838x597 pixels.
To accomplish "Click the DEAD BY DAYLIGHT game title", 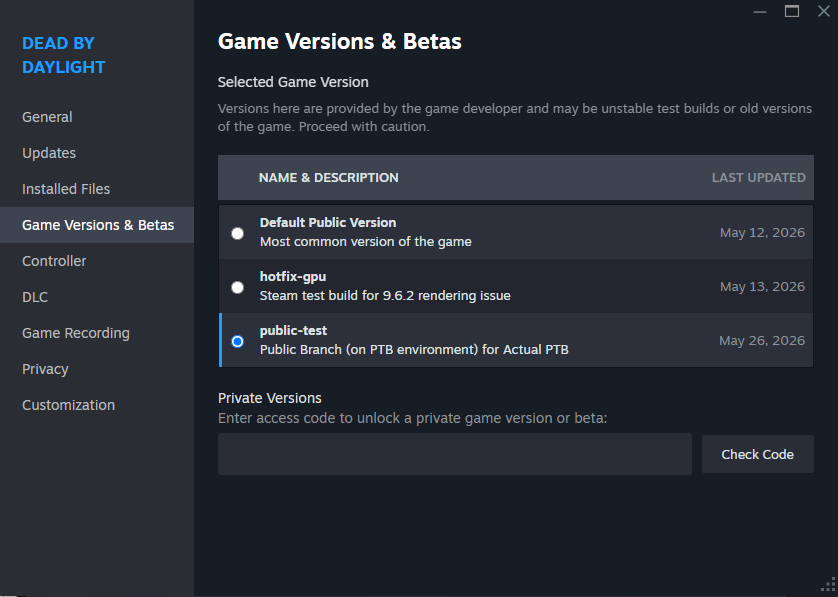I will 64,55.
